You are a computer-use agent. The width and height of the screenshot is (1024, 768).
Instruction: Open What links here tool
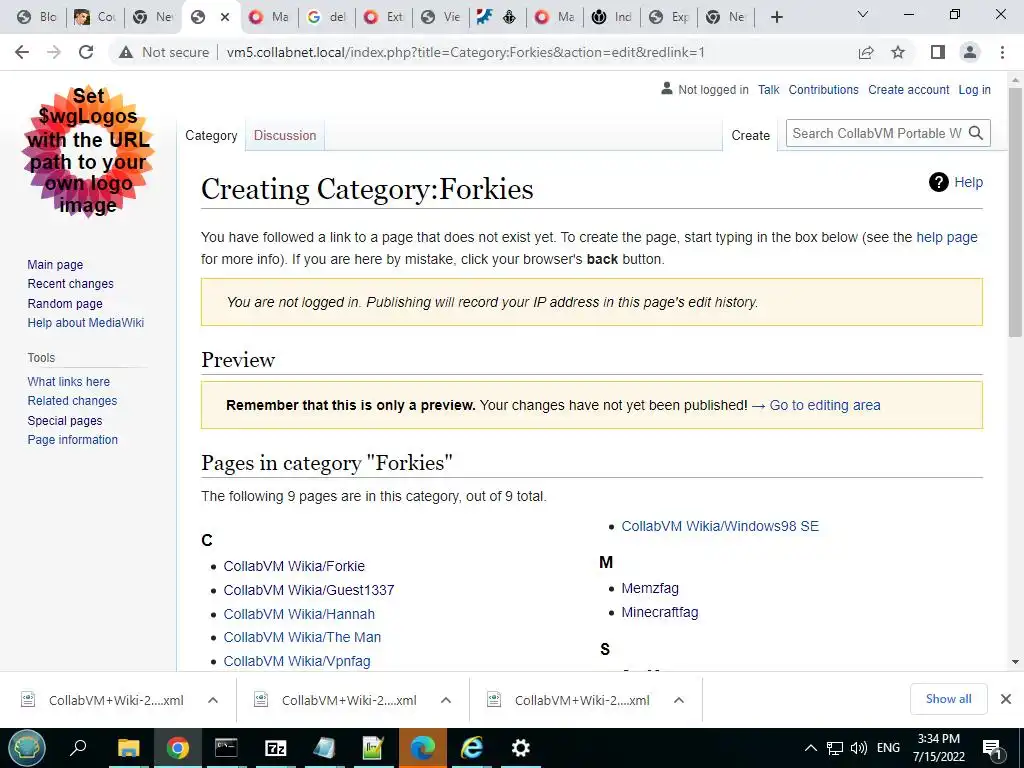[69, 381]
